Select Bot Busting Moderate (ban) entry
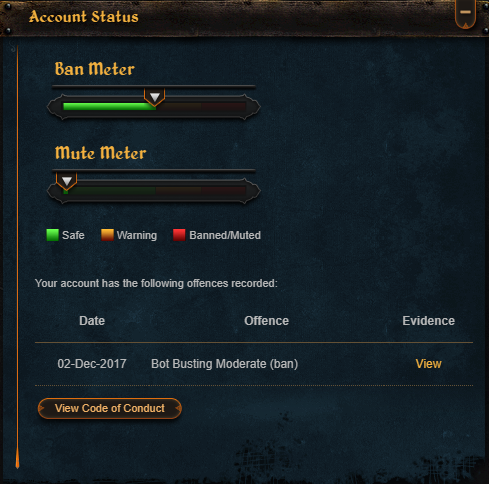This screenshot has height=484, width=489. 224,364
